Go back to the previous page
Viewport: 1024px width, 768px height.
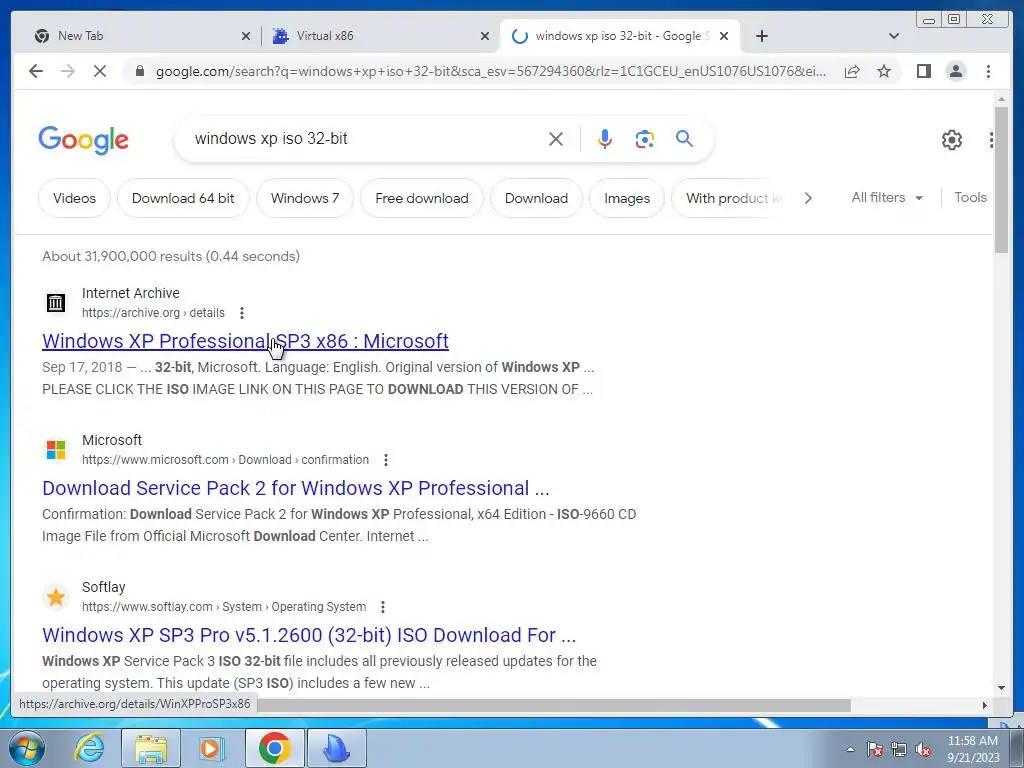[x=36, y=71]
